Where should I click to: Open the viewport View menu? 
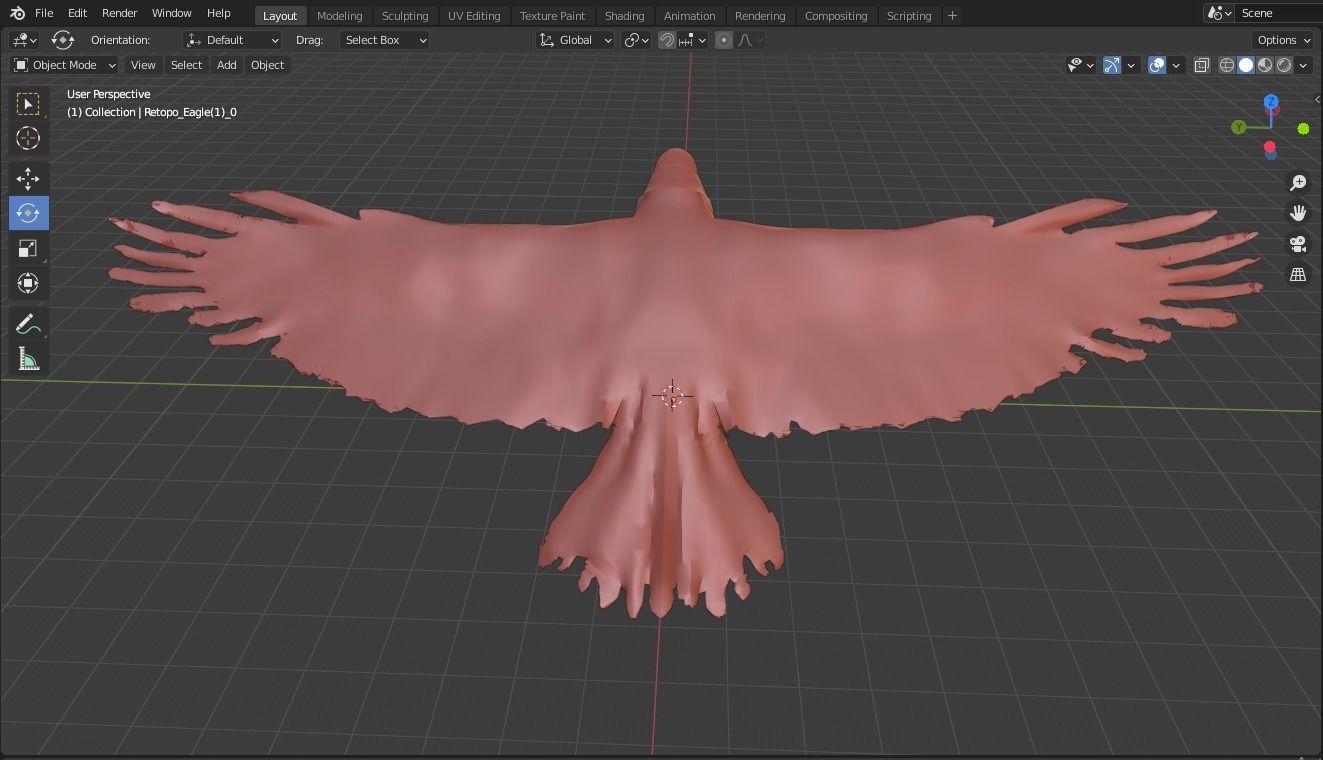[x=143, y=65]
